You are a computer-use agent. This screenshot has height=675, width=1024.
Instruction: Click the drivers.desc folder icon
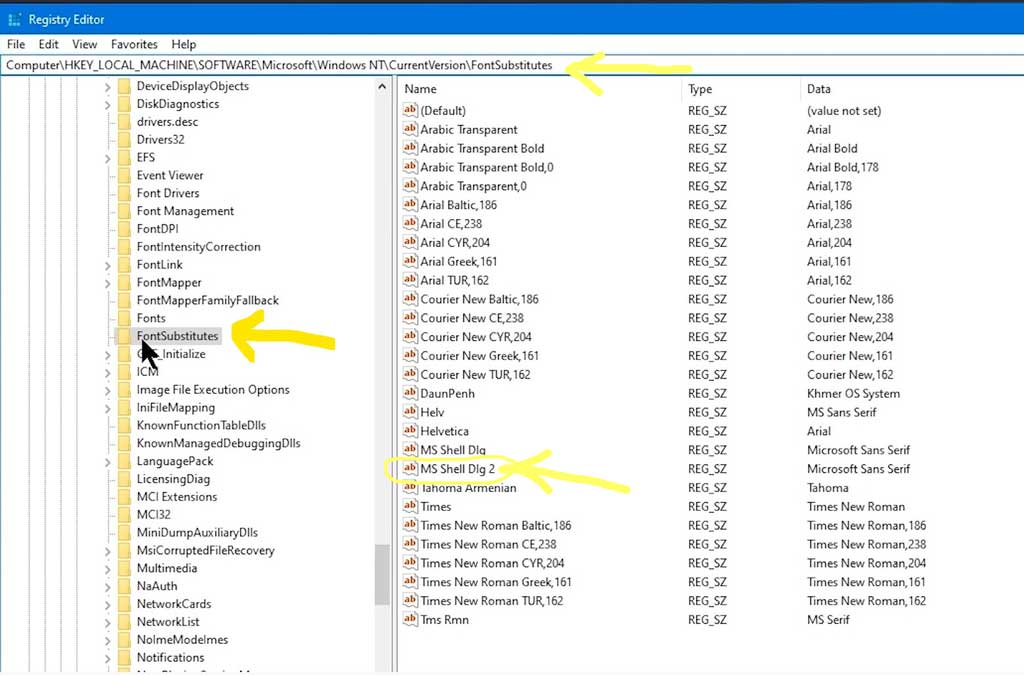click(x=124, y=122)
